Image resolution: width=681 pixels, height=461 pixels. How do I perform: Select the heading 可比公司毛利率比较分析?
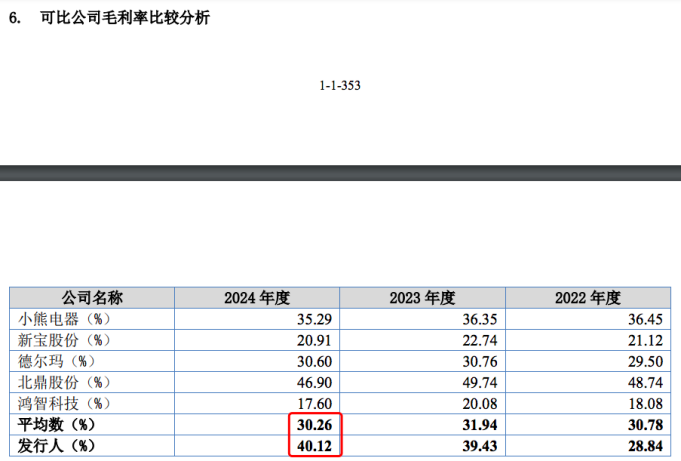pyautogui.click(x=125, y=18)
